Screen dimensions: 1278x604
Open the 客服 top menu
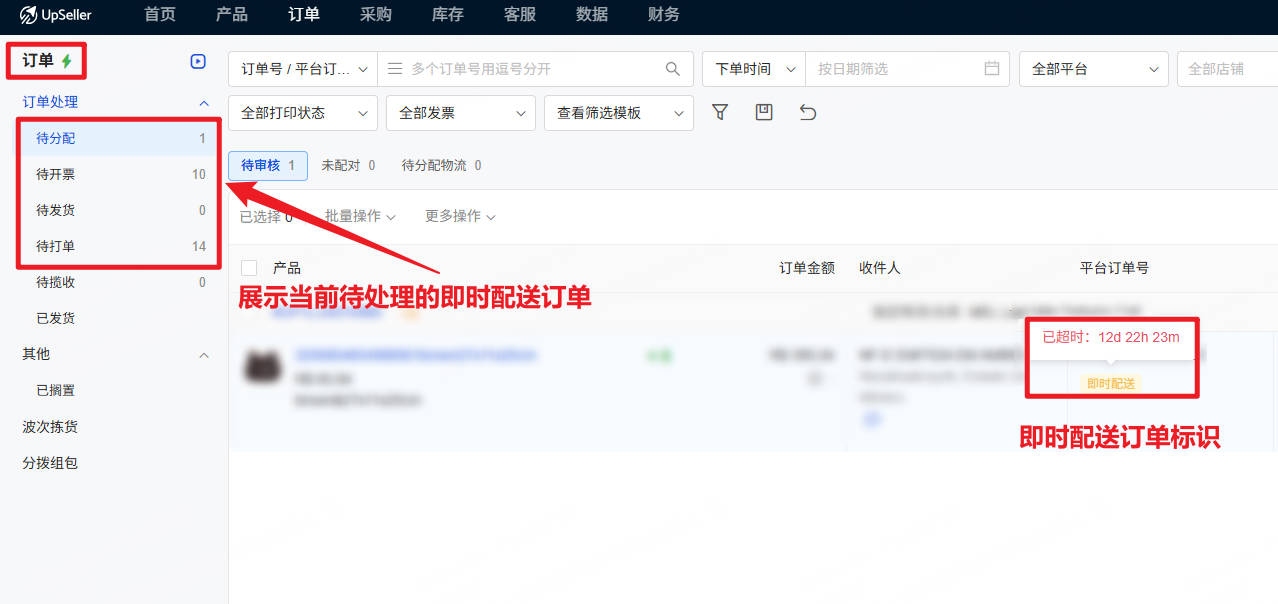pyautogui.click(x=519, y=15)
